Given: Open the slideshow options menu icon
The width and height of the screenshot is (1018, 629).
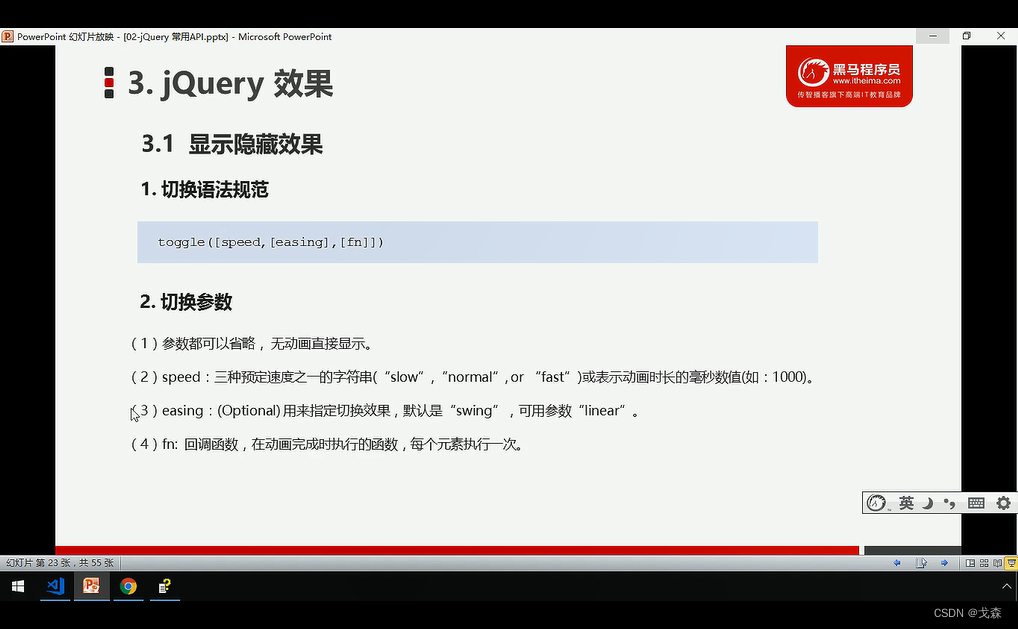Looking at the screenshot, I should coord(921,563).
